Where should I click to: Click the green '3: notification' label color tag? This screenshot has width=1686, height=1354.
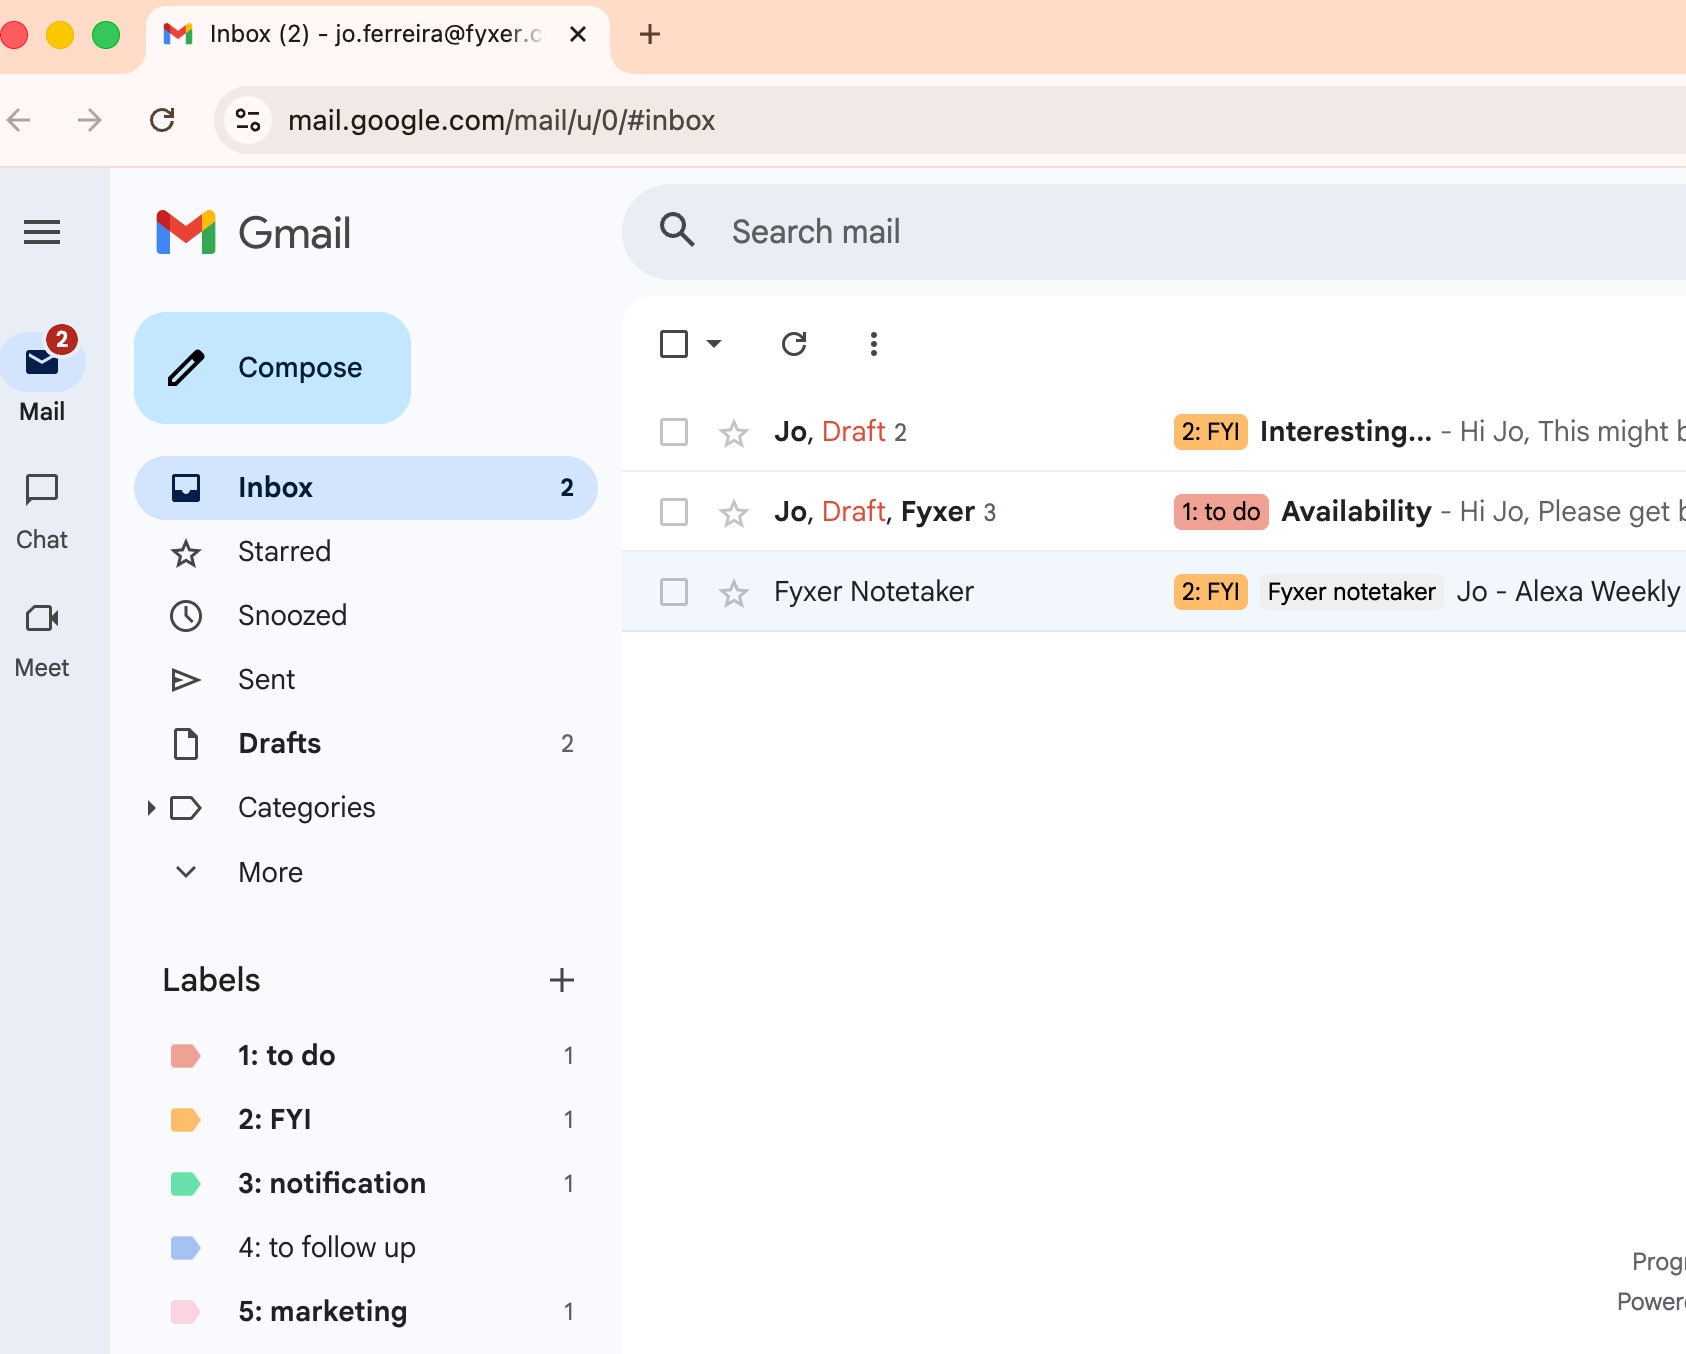click(x=186, y=1184)
